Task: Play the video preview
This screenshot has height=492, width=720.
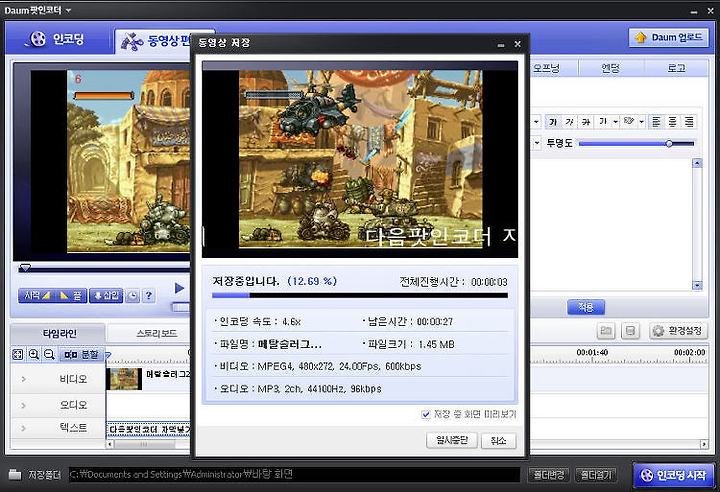Action: tap(179, 288)
